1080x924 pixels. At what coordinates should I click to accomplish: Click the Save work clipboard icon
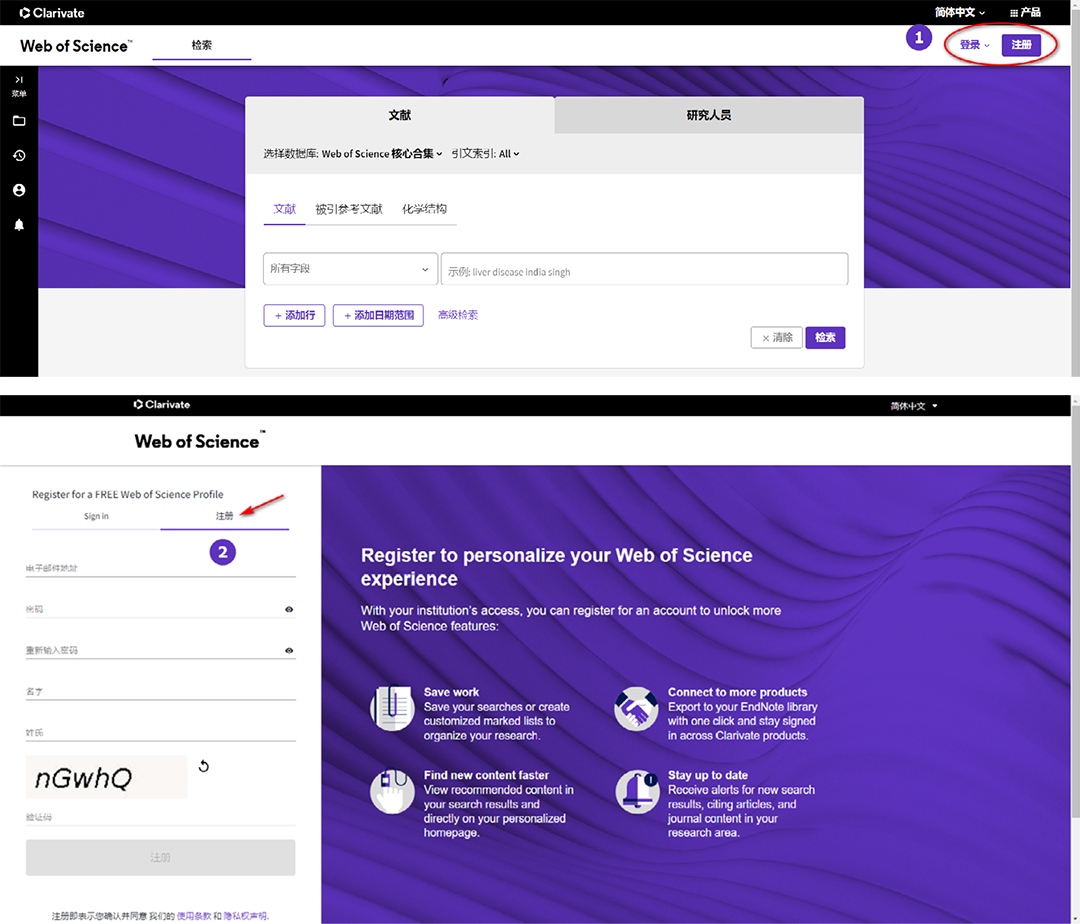[392, 708]
